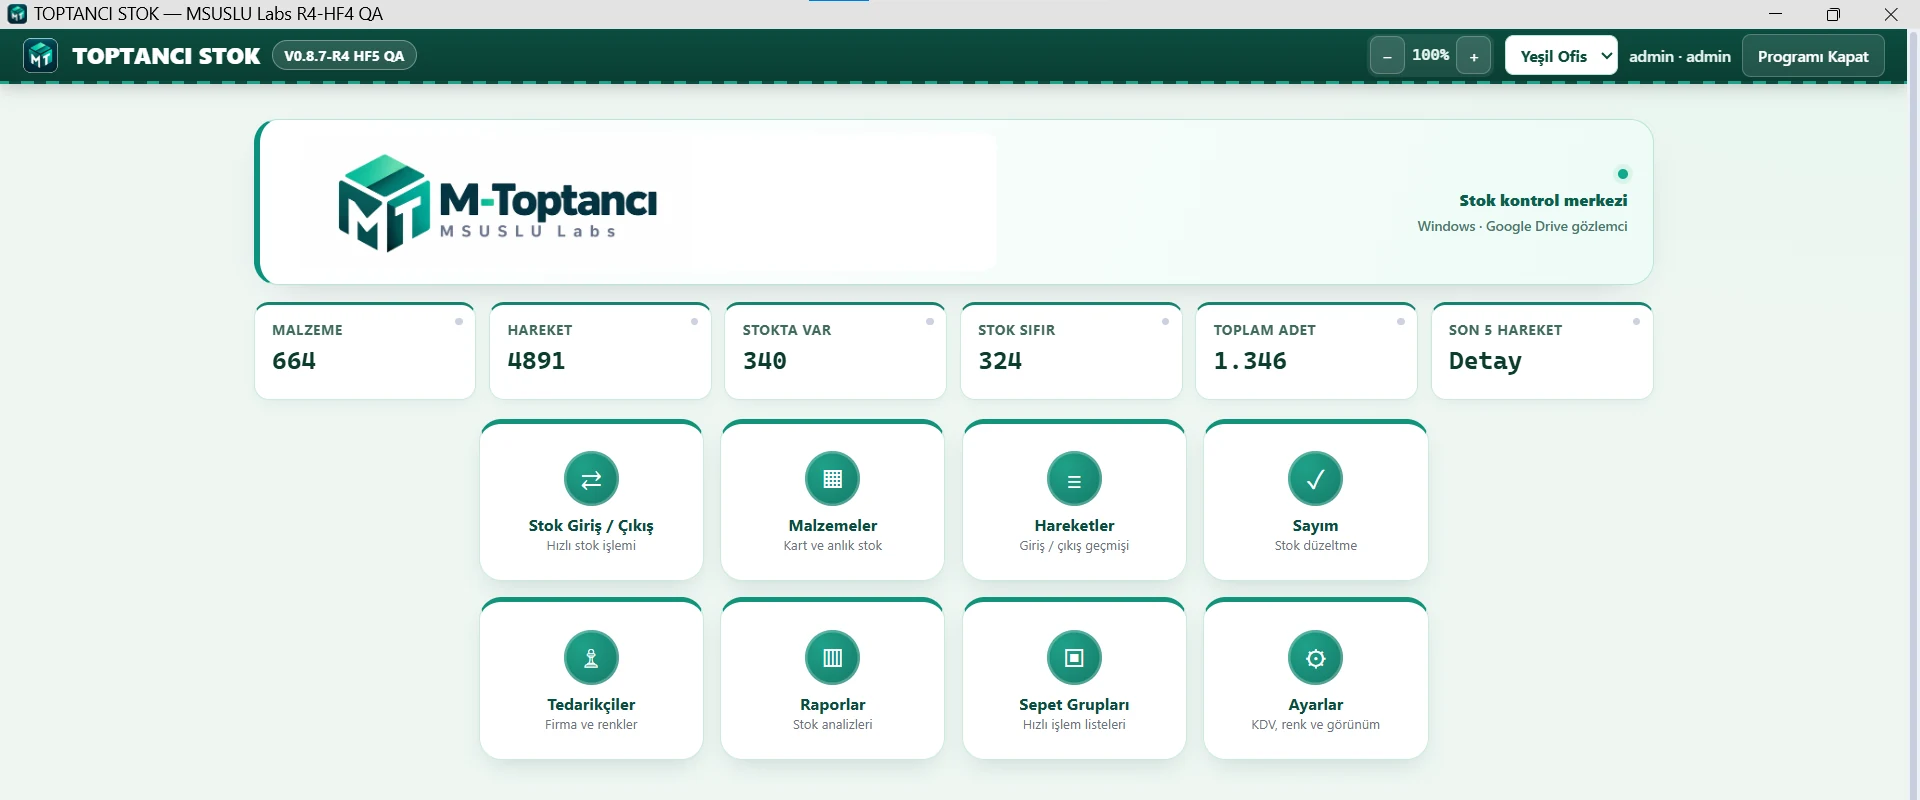This screenshot has height=800, width=1920.
Task: Select the STOKTA VAR 340 stat card
Action: (x=835, y=351)
